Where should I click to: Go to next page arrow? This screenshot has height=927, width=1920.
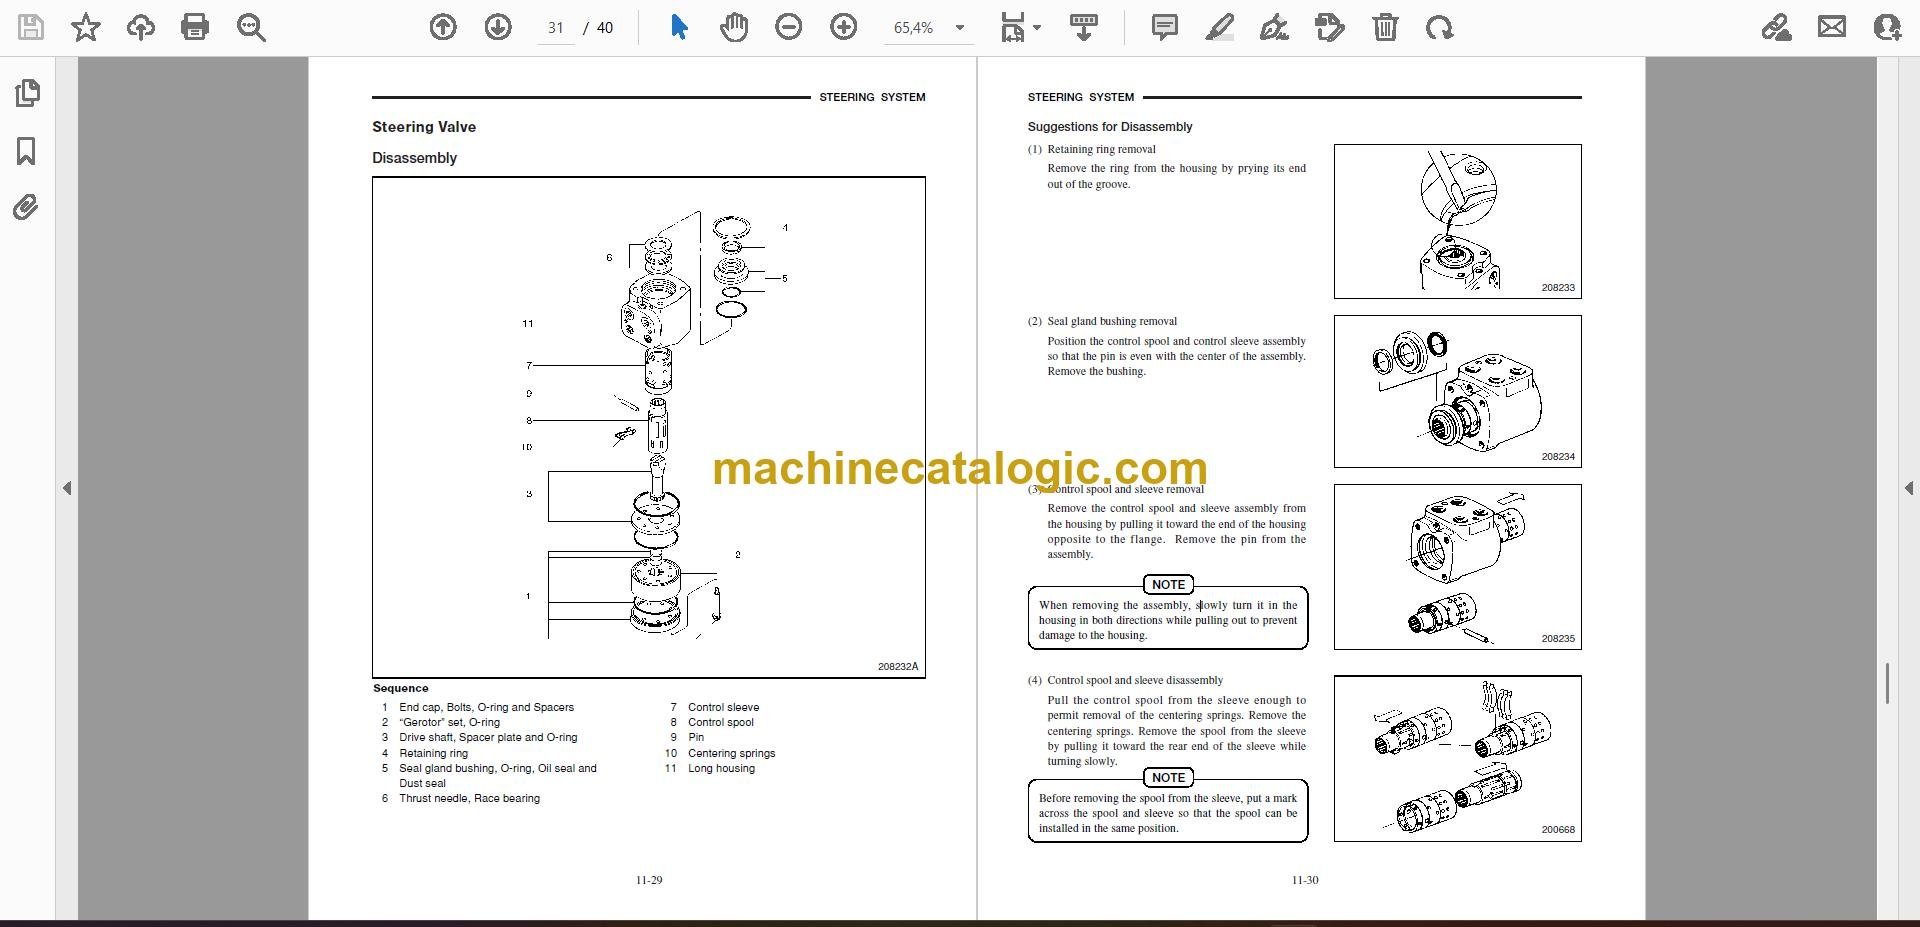498,27
